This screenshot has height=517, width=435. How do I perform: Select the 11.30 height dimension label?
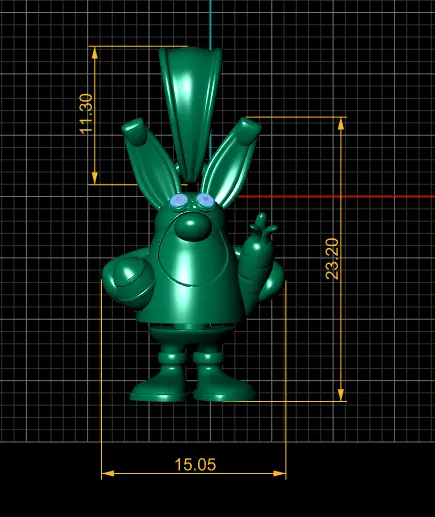click(86, 114)
